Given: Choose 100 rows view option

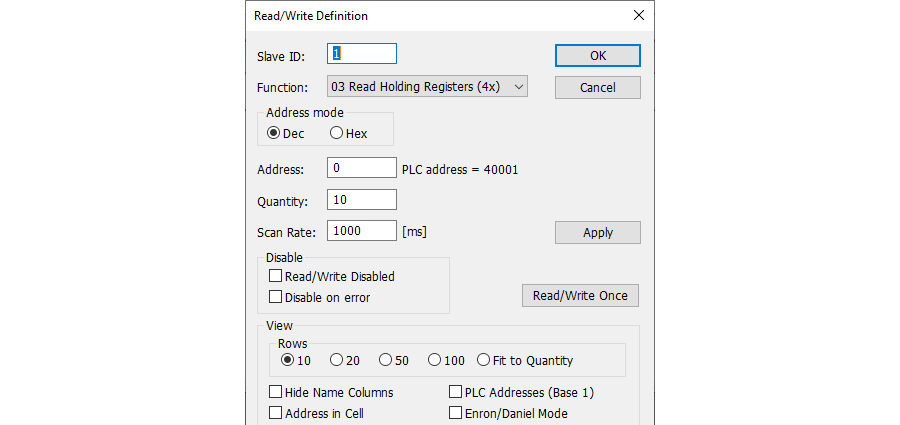Looking at the screenshot, I should (446, 361).
